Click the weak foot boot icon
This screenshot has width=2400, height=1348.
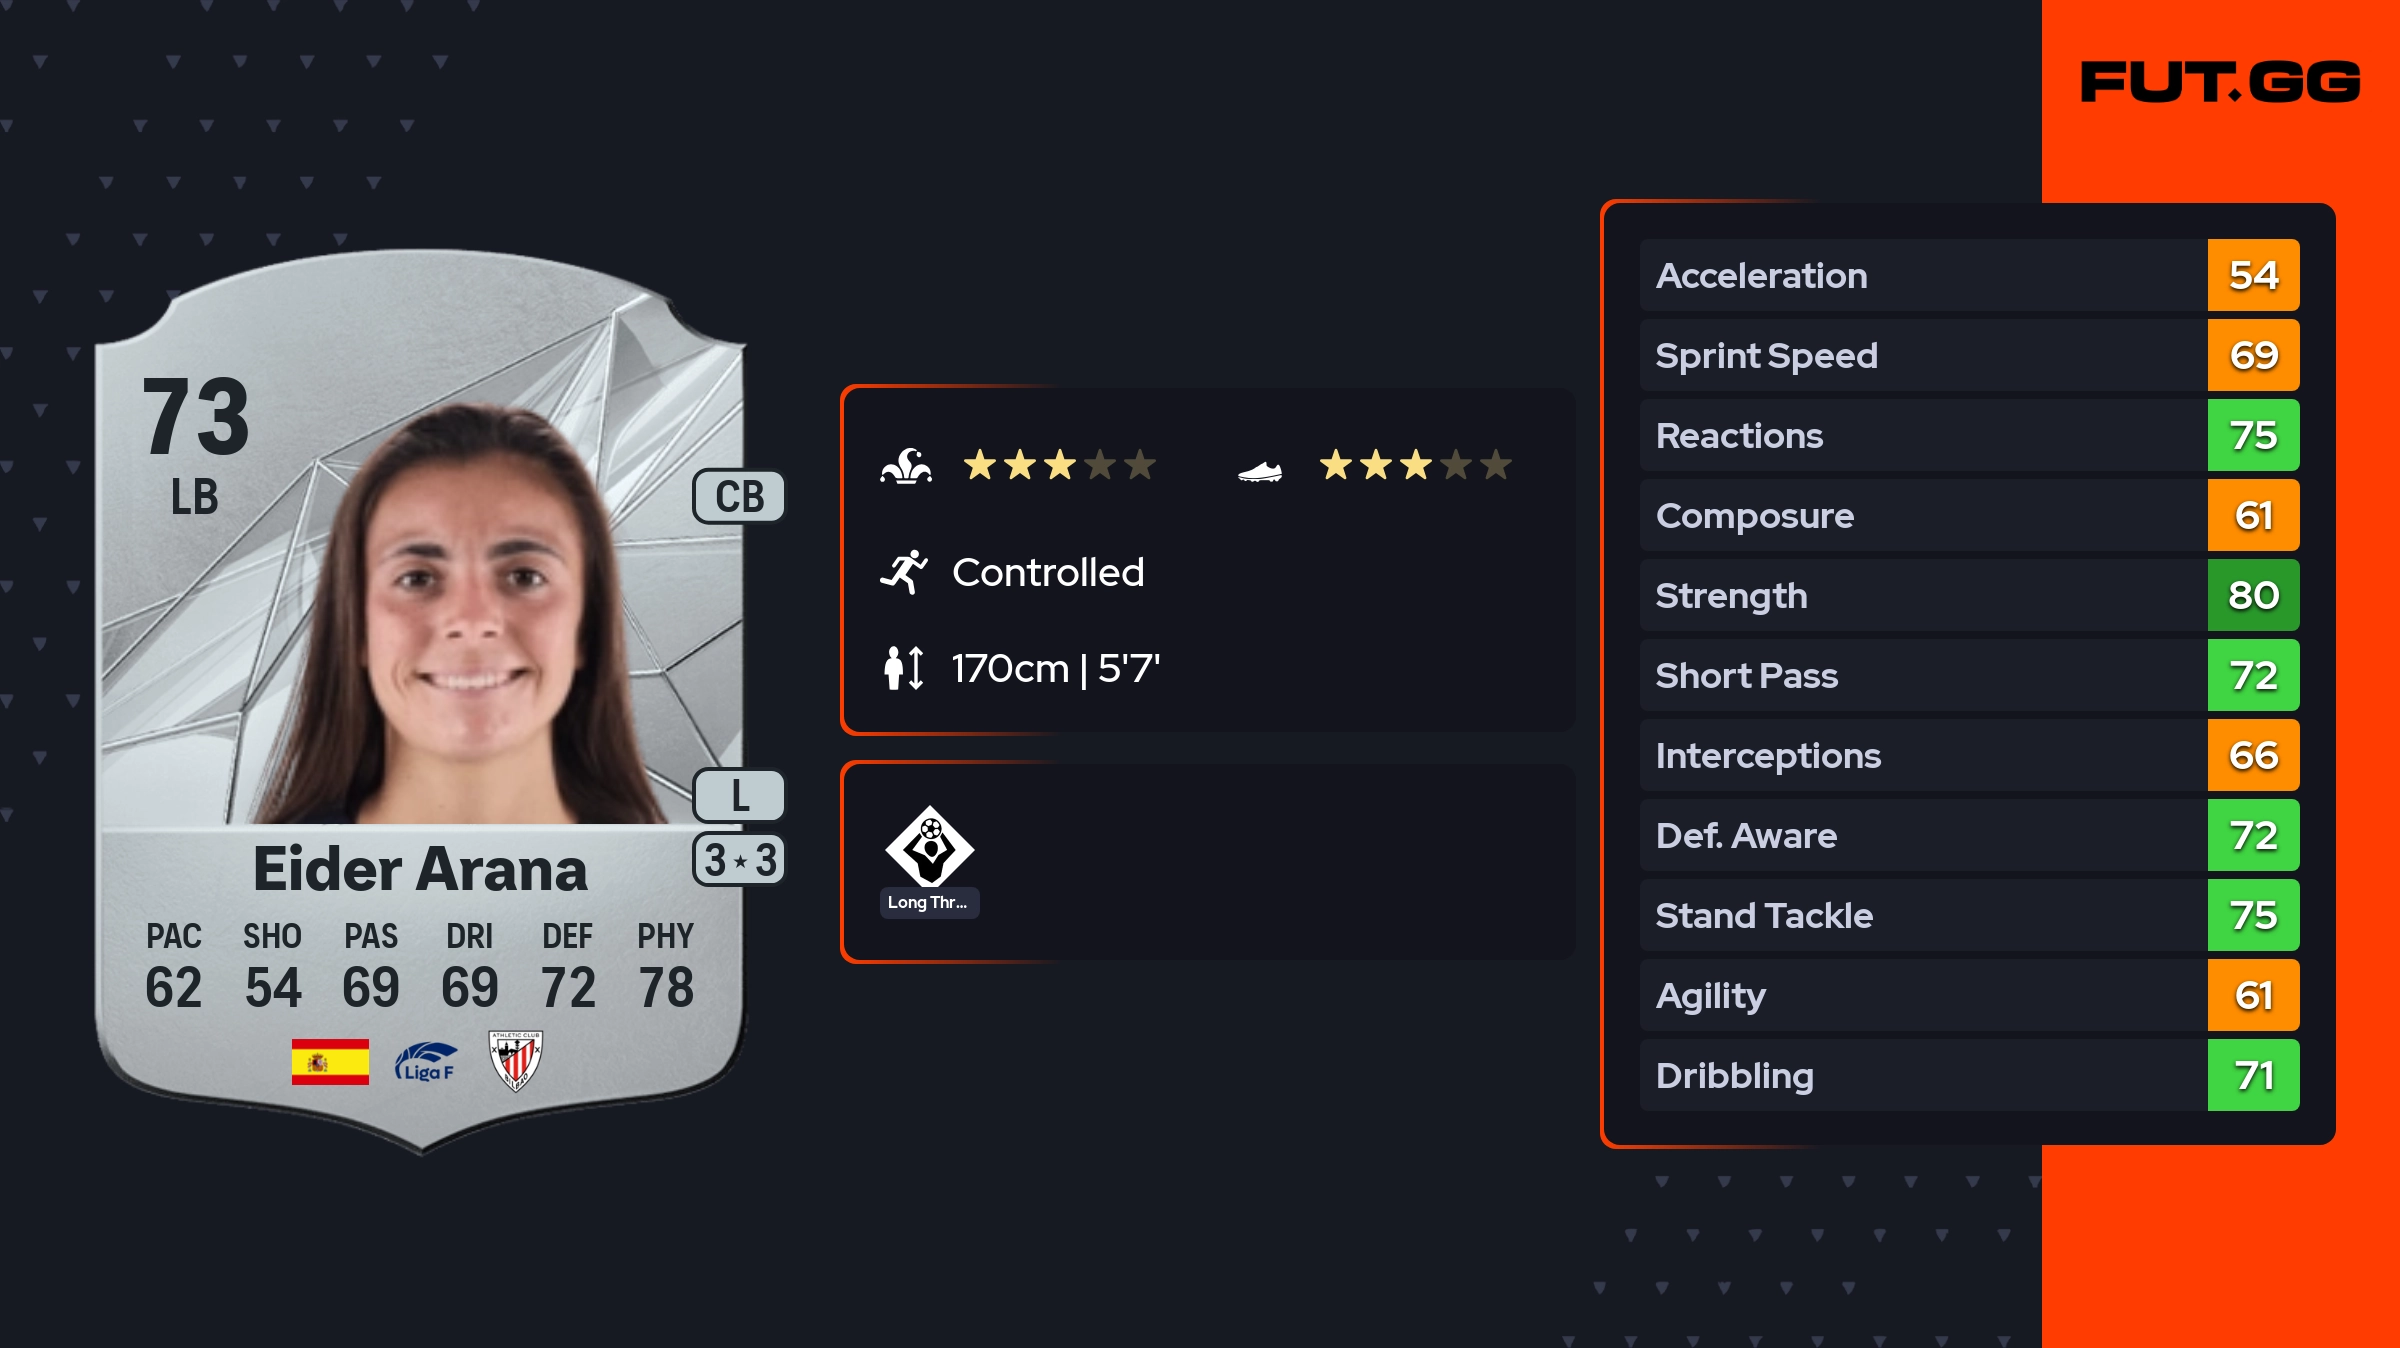1260,470
